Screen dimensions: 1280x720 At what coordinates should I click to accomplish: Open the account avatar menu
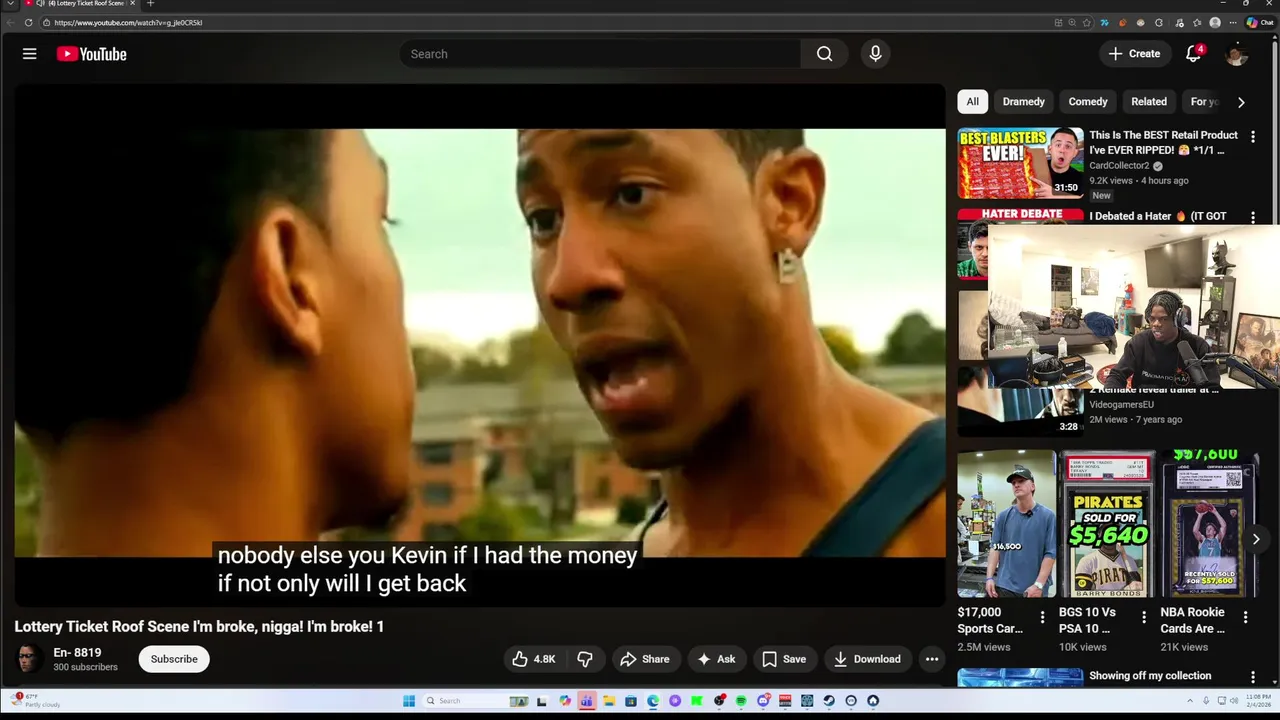click(x=1237, y=54)
